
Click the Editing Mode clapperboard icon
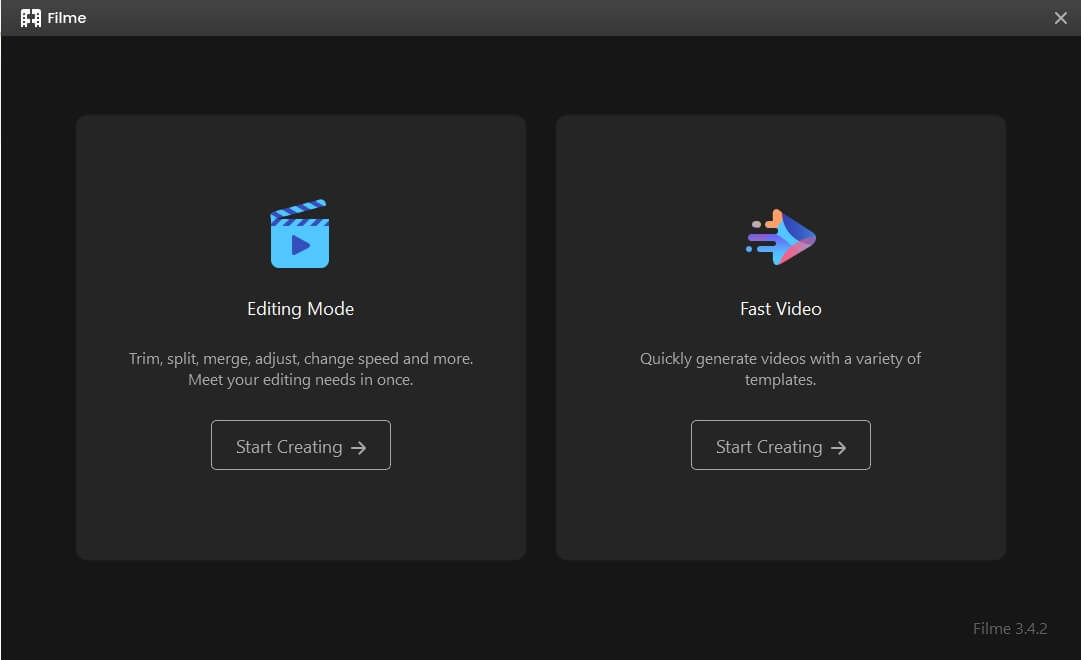(300, 234)
